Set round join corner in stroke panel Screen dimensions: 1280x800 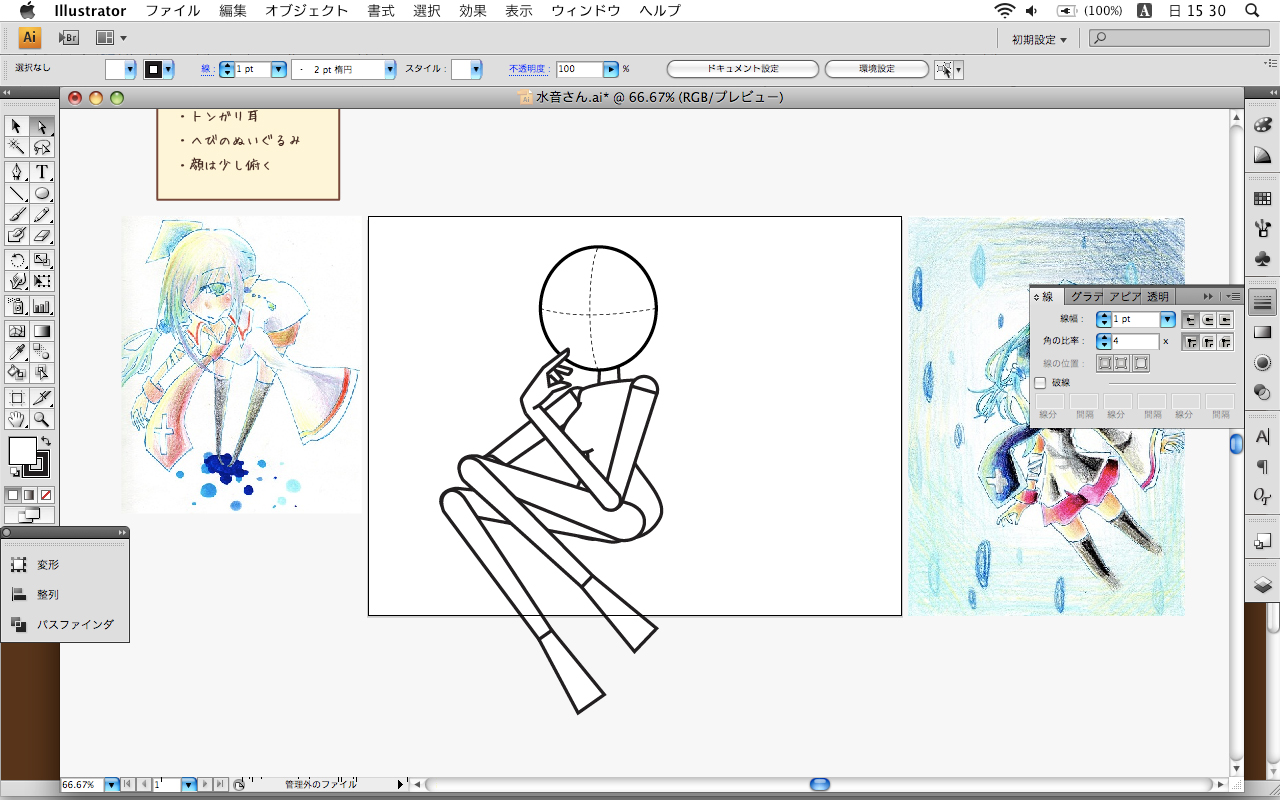click(x=1208, y=342)
